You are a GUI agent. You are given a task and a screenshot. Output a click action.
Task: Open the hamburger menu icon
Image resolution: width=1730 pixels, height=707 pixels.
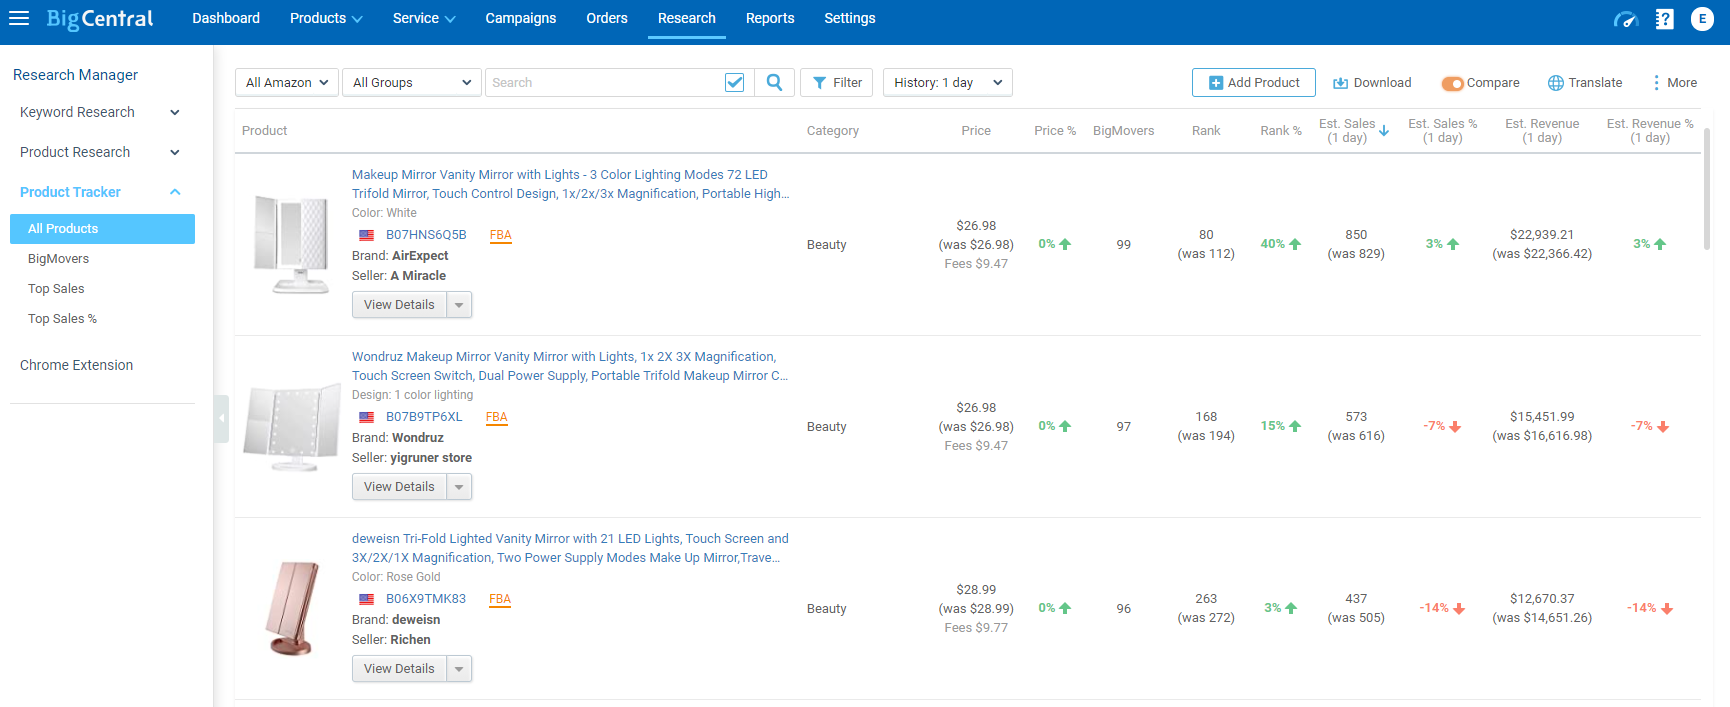(x=19, y=18)
